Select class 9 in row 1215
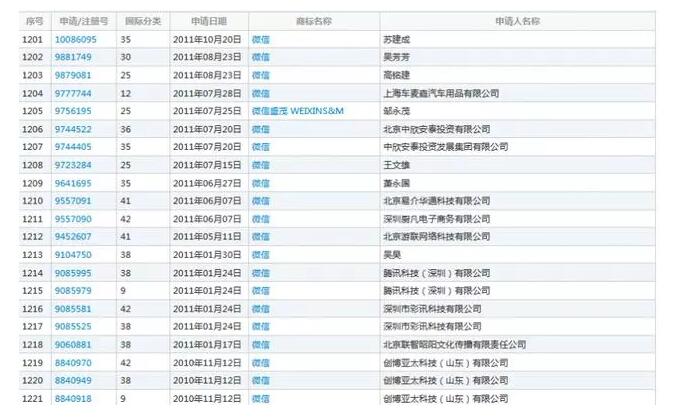The height and width of the screenshot is (420, 674). click(123, 291)
